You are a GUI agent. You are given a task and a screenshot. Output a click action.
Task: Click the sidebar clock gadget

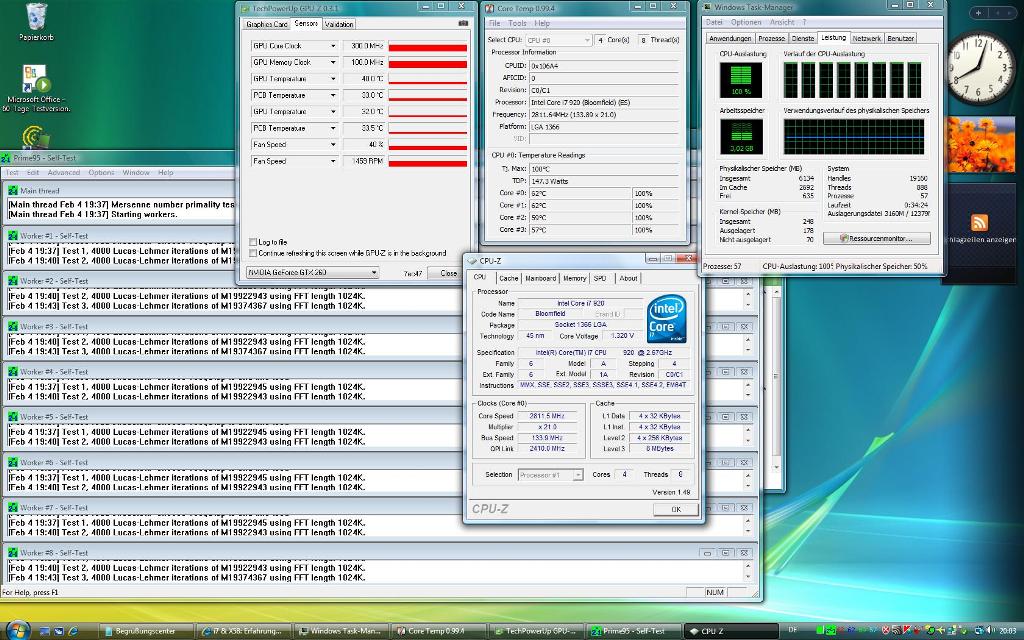click(x=979, y=67)
